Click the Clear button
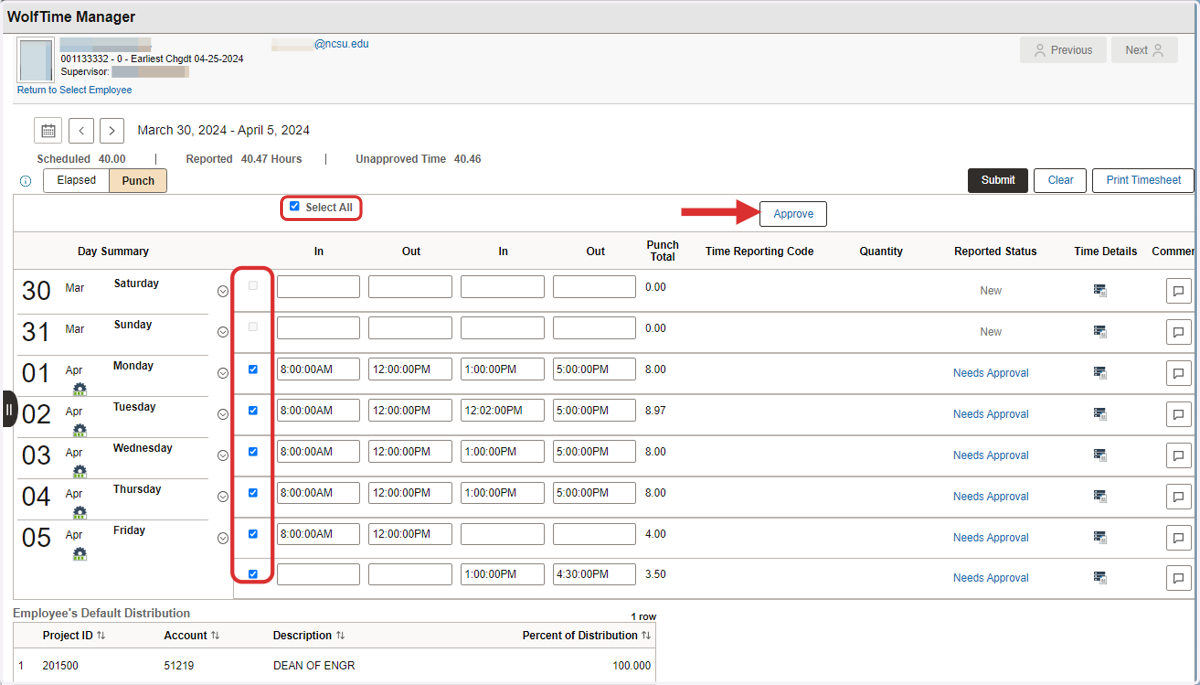1200x685 pixels. tap(1060, 180)
